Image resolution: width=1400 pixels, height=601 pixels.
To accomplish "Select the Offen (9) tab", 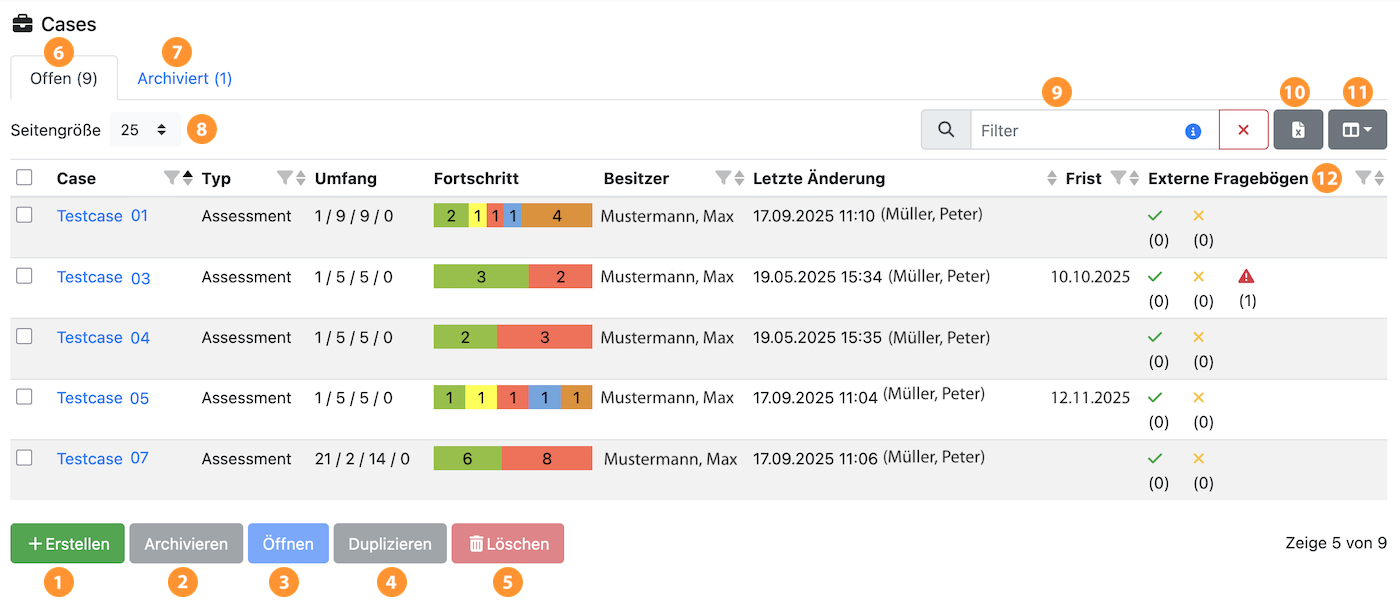I will 64,78.
